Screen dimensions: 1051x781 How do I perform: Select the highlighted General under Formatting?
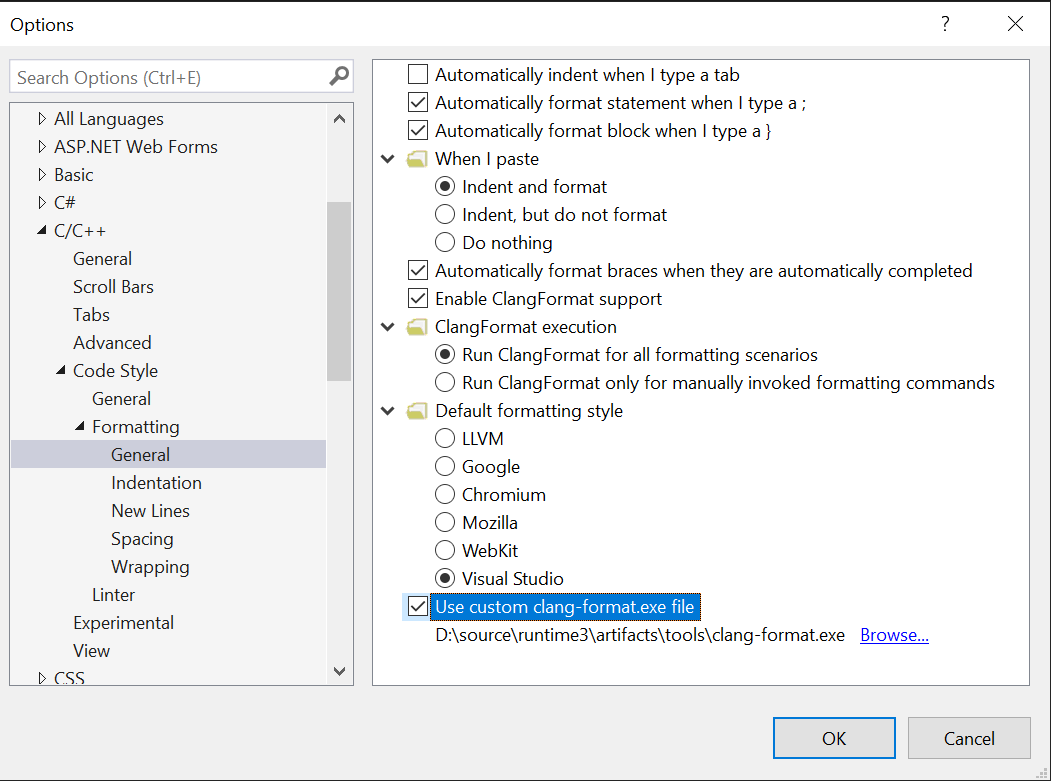pyautogui.click(x=168, y=455)
